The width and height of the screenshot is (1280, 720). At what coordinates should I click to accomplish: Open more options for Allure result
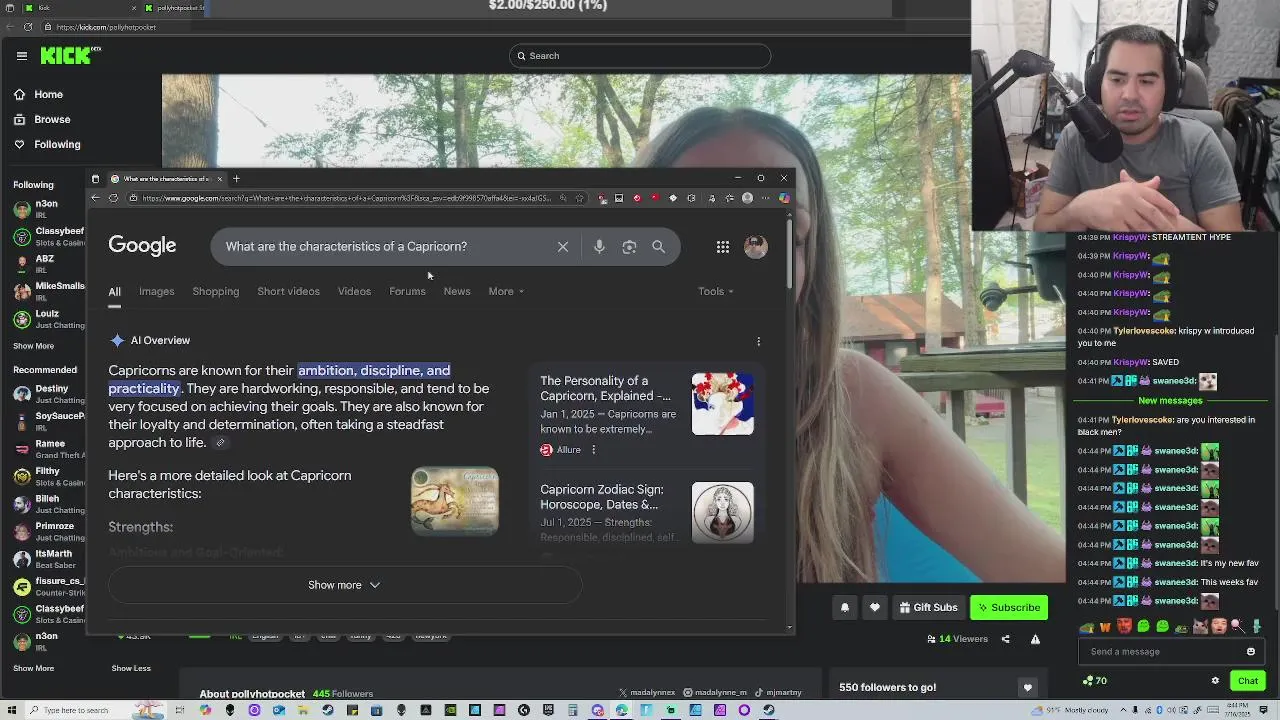(593, 450)
